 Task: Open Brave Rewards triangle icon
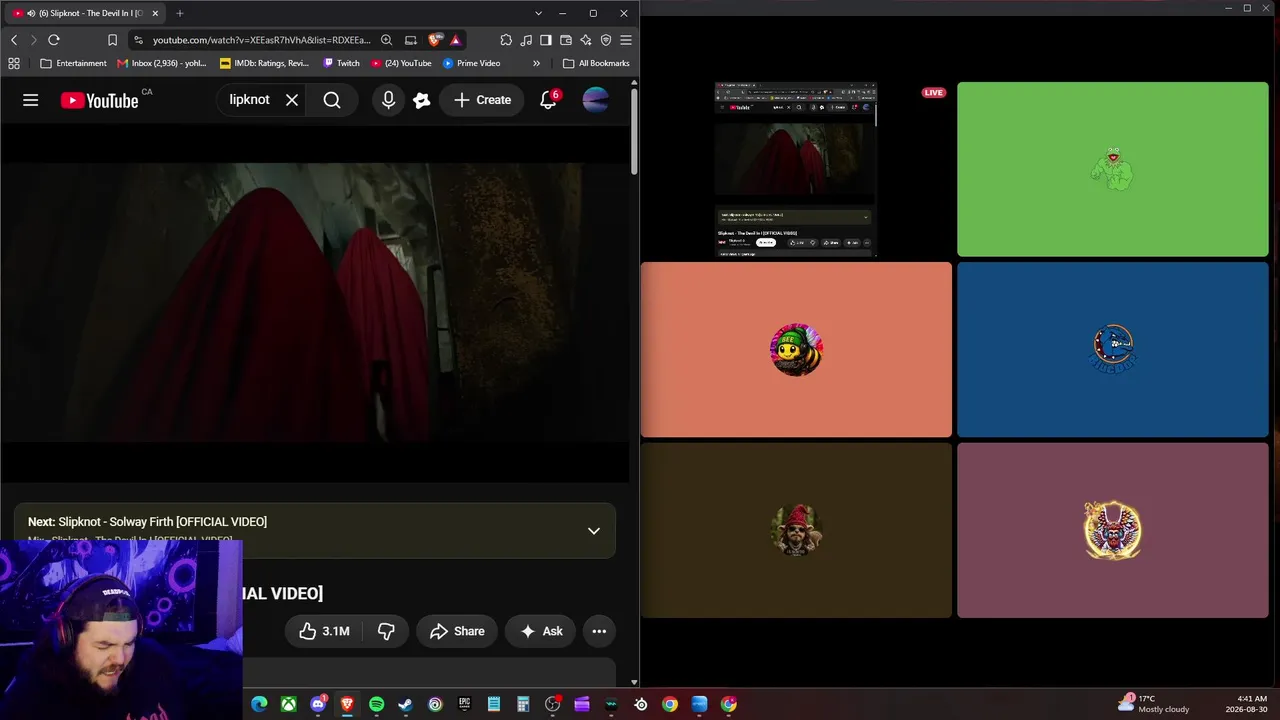pyautogui.click(x=455, y=40)
